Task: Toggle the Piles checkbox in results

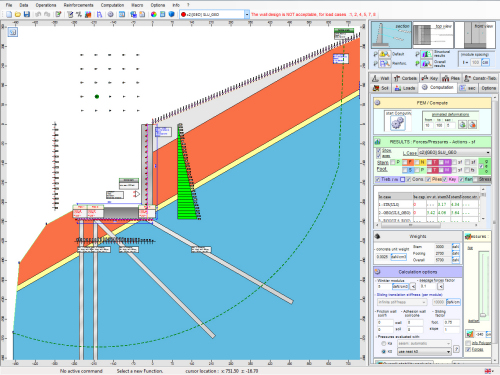Action: [x=428, y=179]
